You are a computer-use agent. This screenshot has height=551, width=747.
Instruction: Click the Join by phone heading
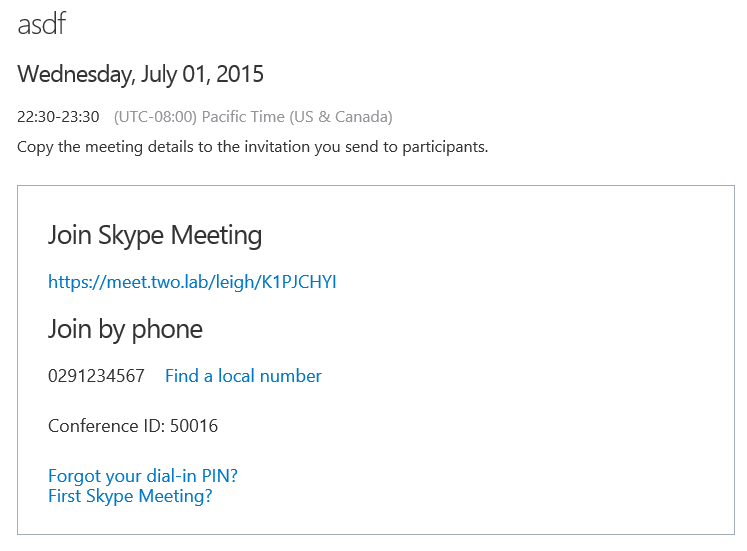click(x=125, y=329)
